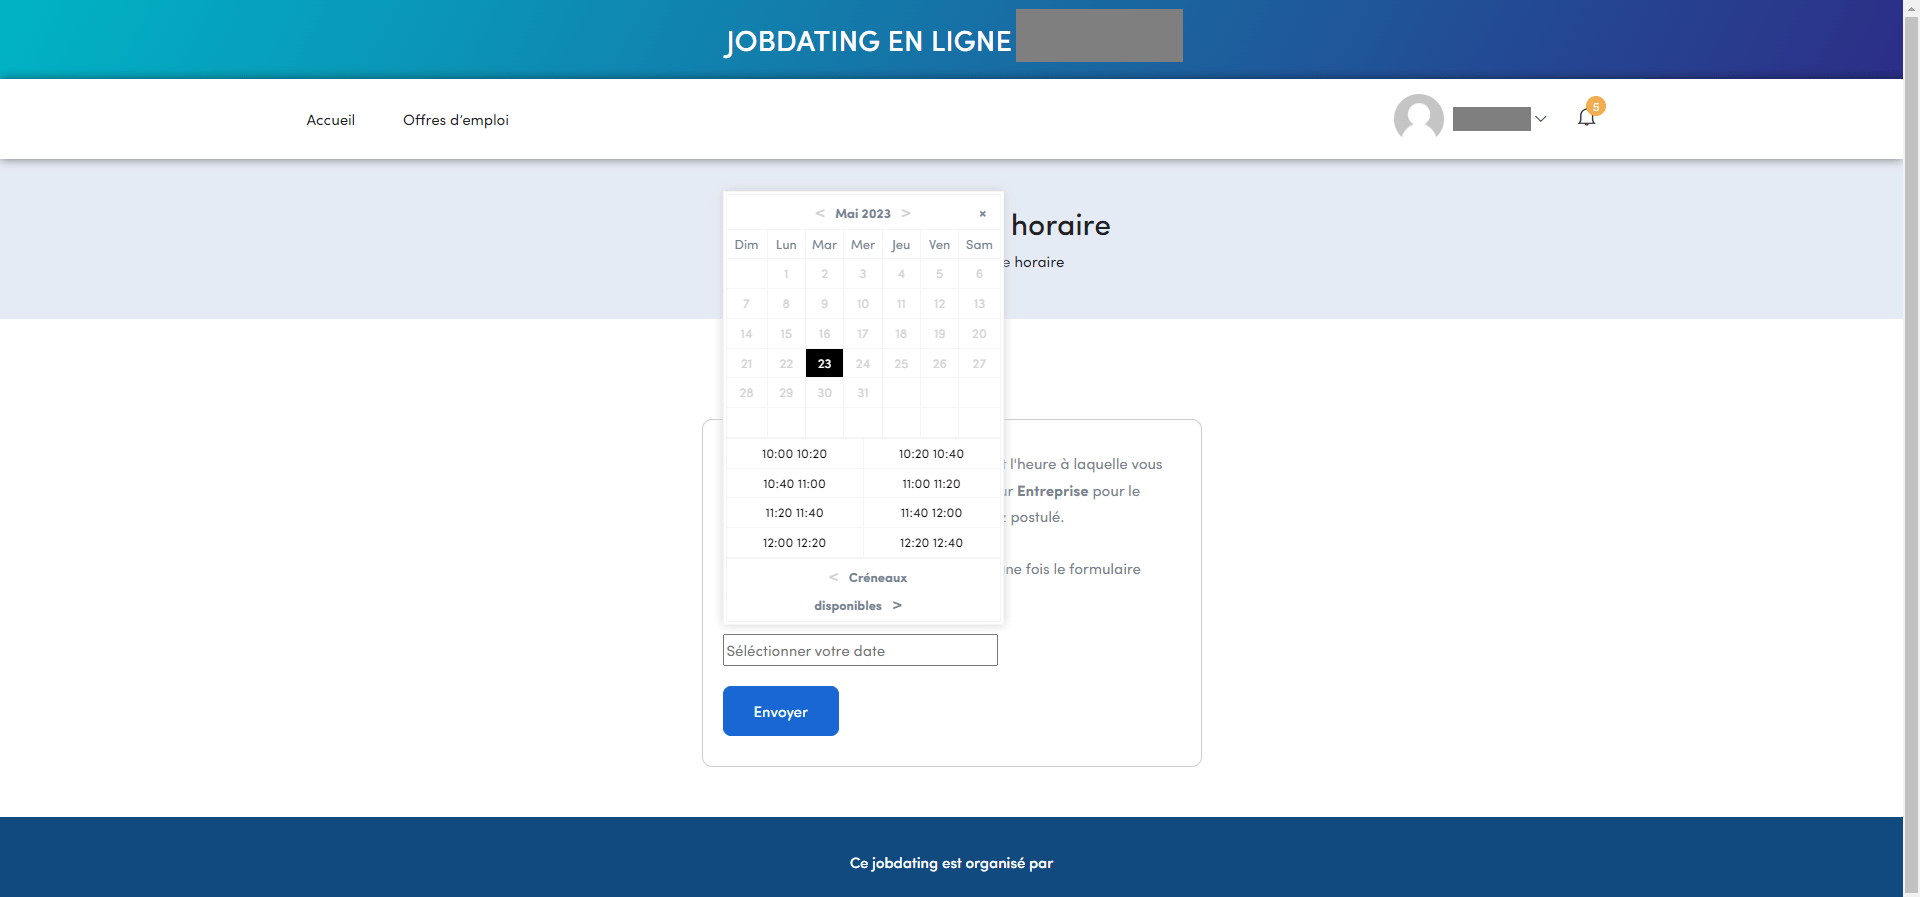
Task: Choose the 10:20 10:40 time slot
Action: pos(931,454)
